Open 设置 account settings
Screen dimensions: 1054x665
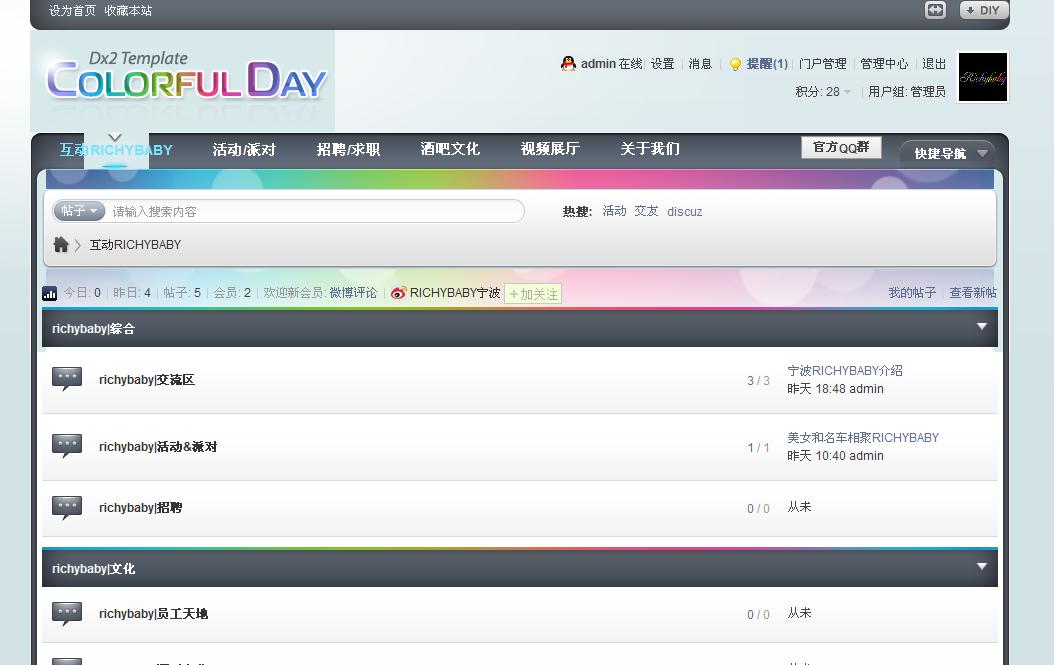(x=662, y=64)
